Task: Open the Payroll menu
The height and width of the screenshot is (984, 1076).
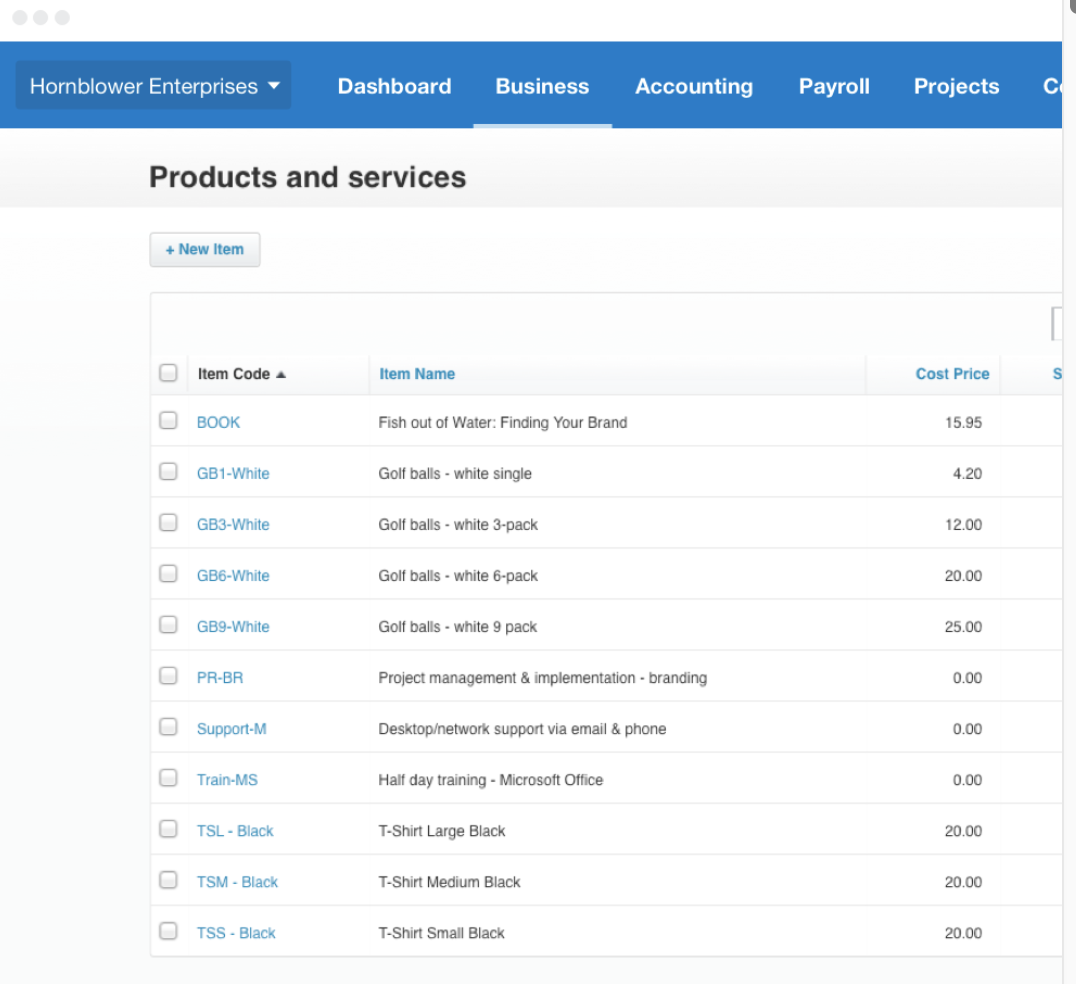Action: 833,86
